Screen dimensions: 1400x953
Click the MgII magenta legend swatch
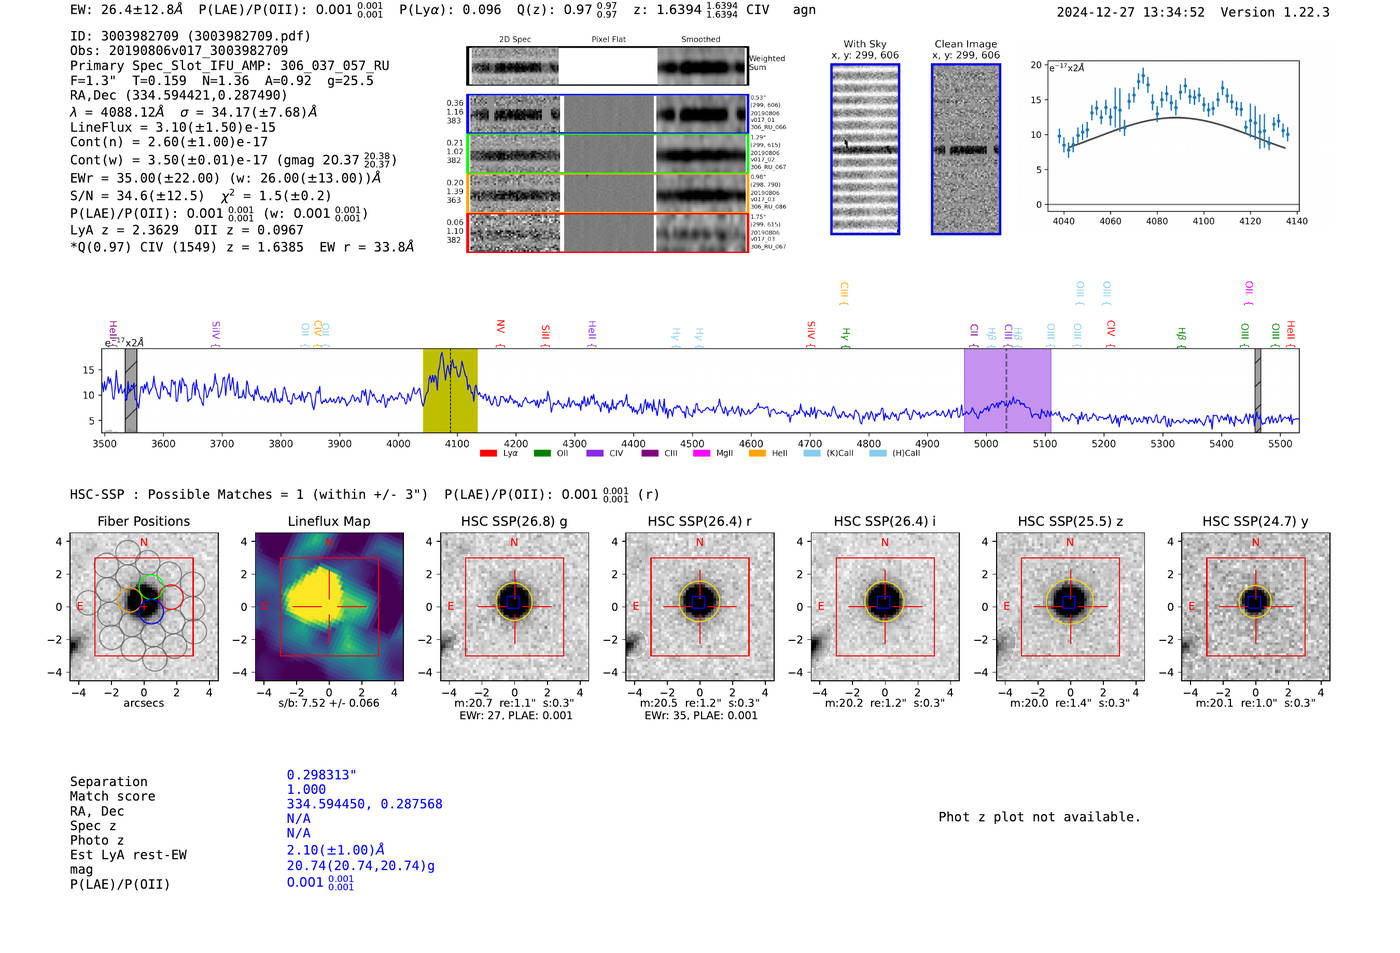coord(703,454)
